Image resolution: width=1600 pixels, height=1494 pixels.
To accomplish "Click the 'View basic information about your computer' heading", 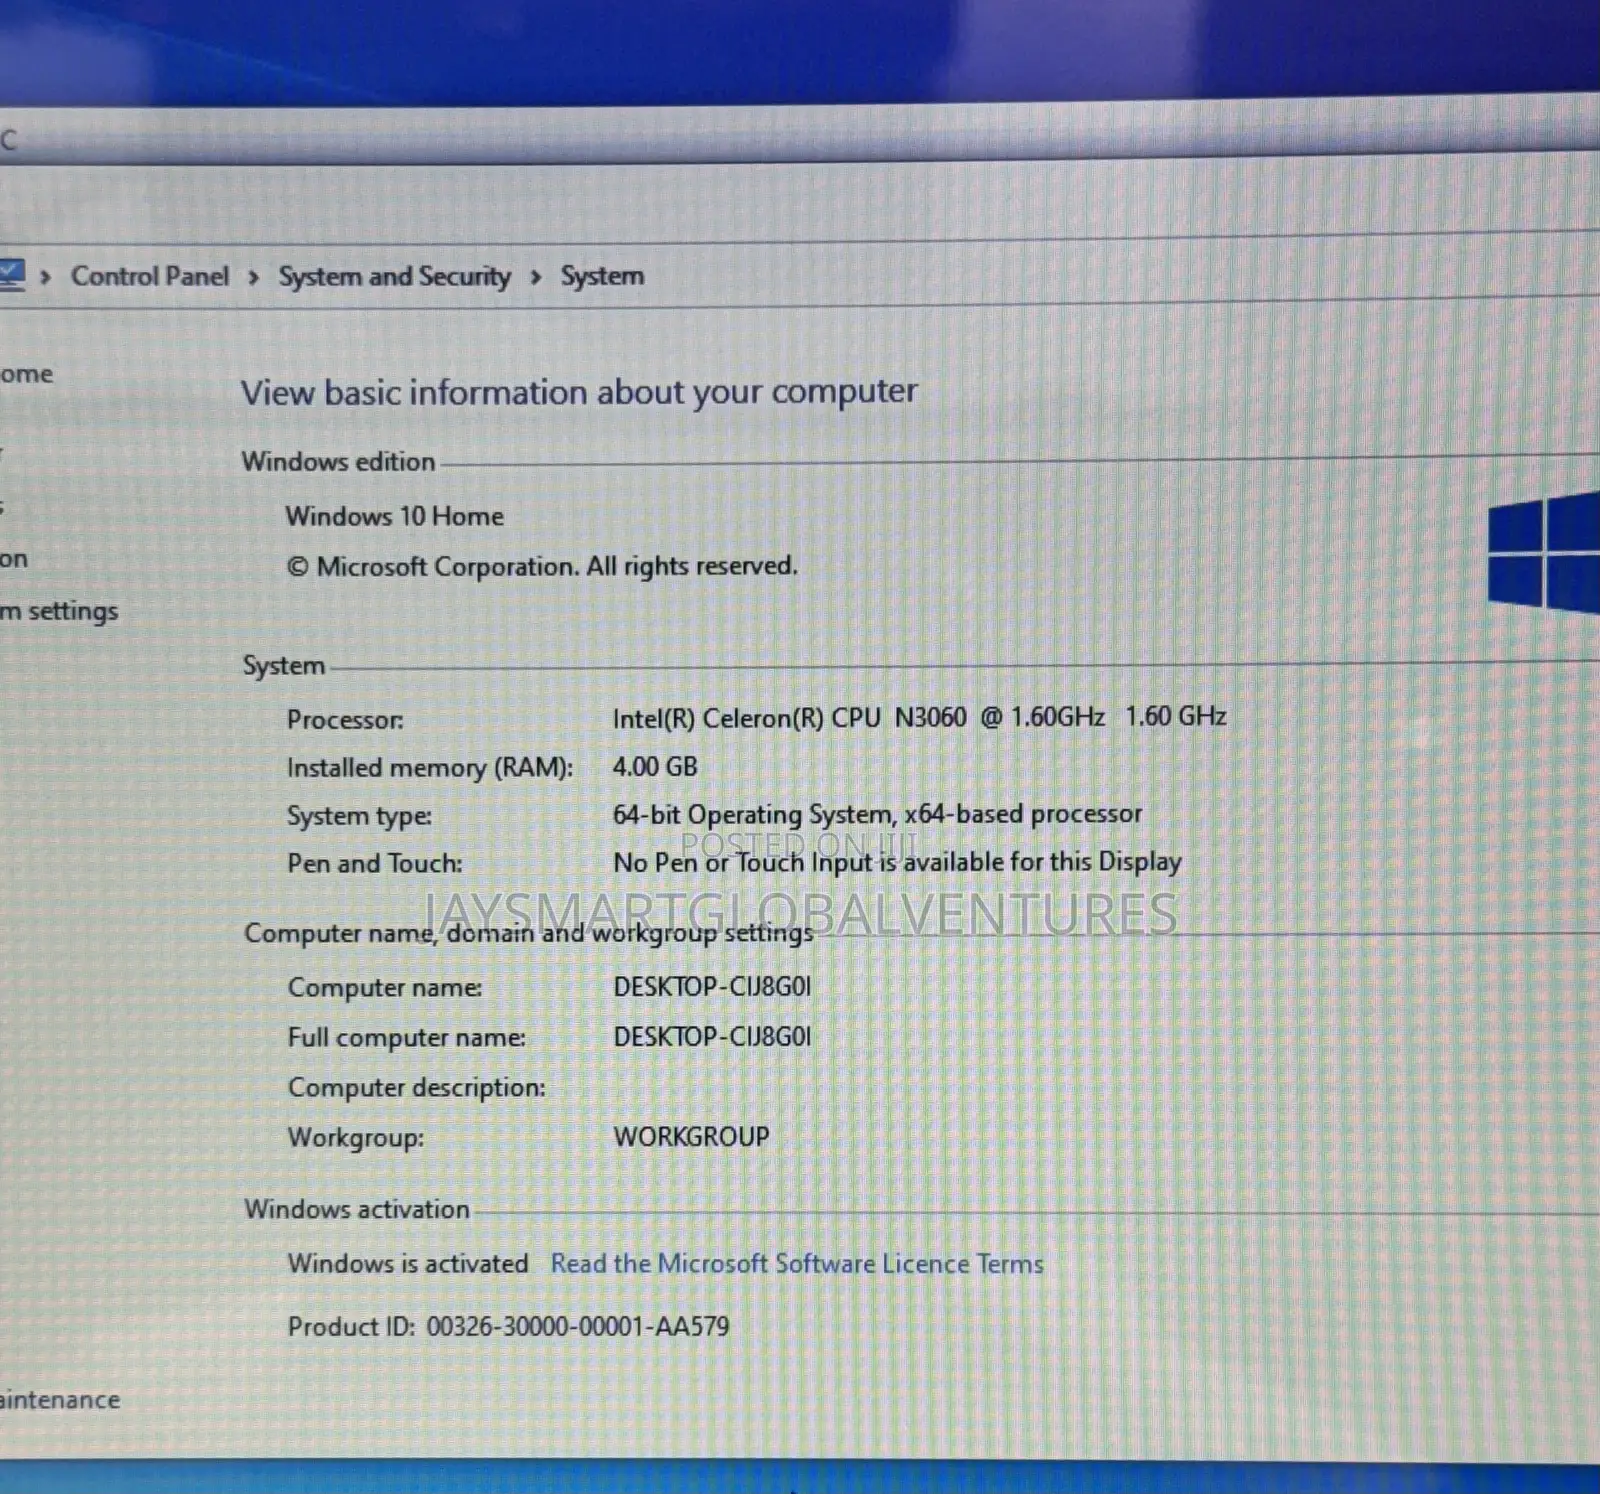I will coord(579,392).
